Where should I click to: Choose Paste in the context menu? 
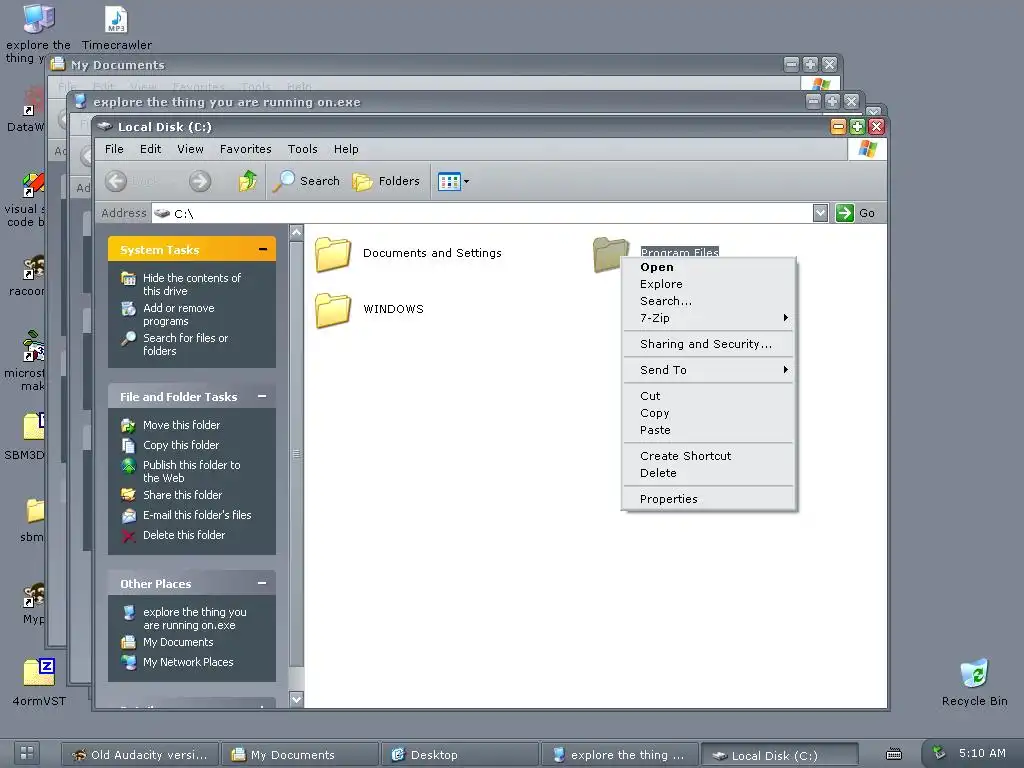(708, 430)
